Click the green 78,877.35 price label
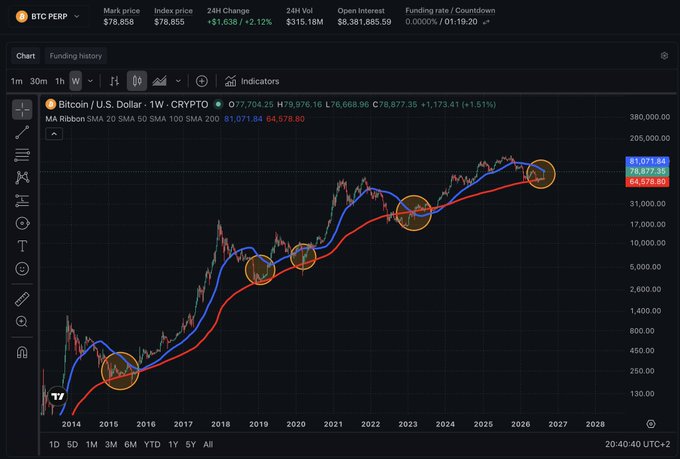 point(647,171)
